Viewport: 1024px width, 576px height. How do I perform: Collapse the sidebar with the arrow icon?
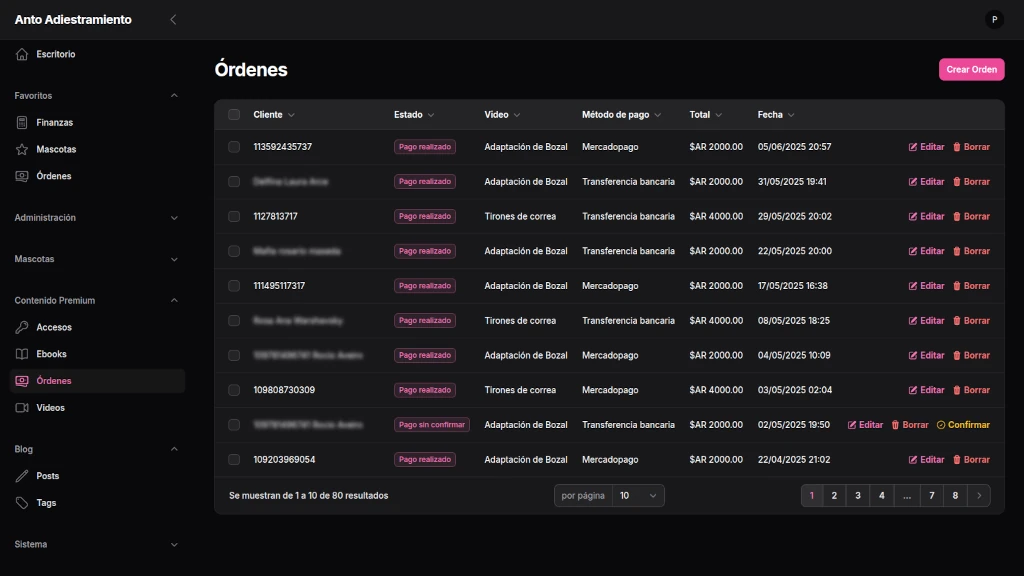click(x=173, y=19)
